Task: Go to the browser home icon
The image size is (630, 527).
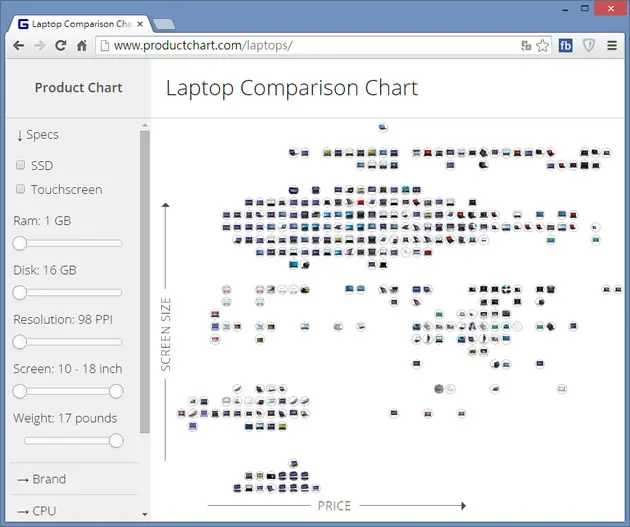Action: tap(82, 46)
